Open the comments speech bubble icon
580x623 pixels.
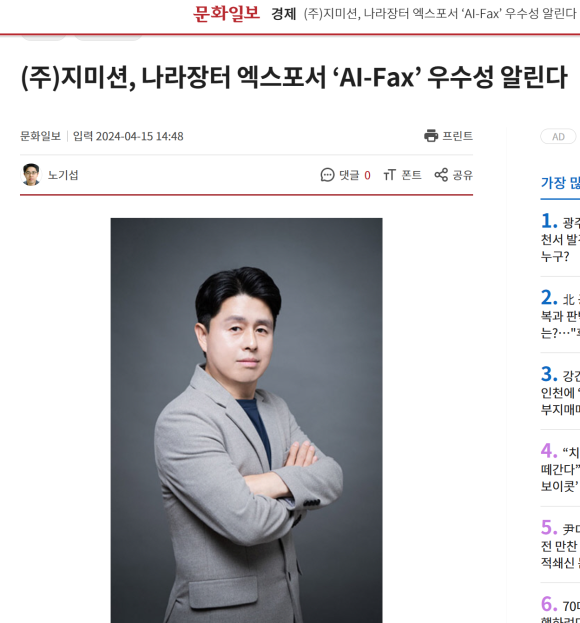click(327, 175)
